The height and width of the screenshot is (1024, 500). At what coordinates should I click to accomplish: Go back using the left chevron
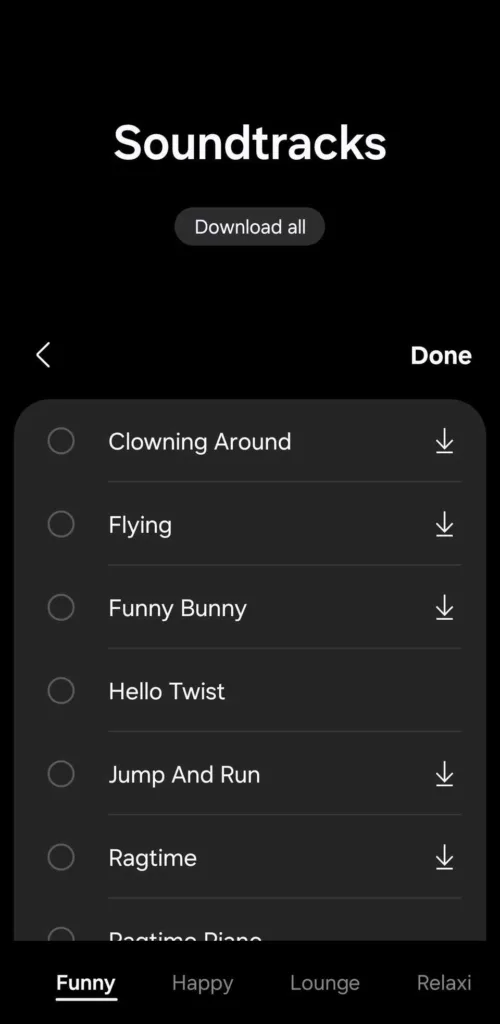click(43, 355)
